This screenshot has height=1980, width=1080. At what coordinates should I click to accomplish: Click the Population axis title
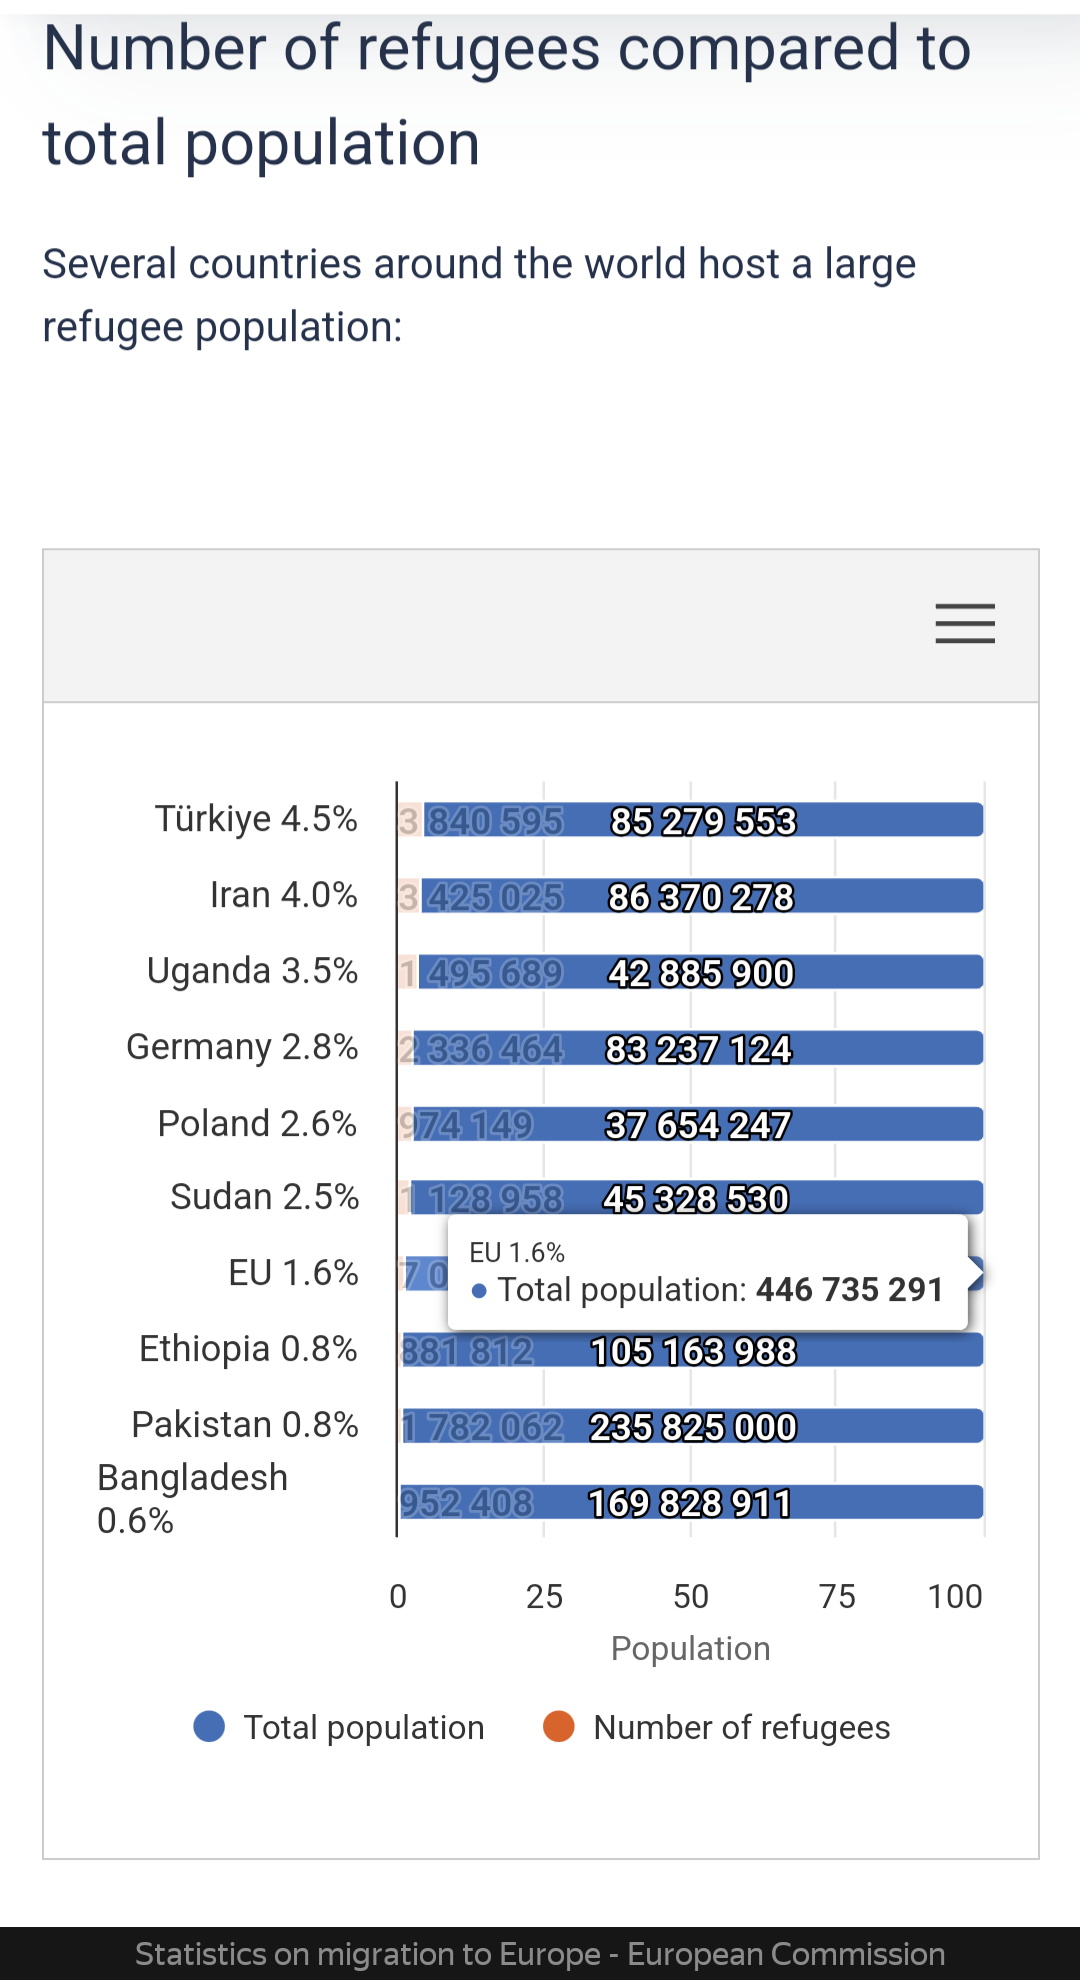click(690, 1648)
